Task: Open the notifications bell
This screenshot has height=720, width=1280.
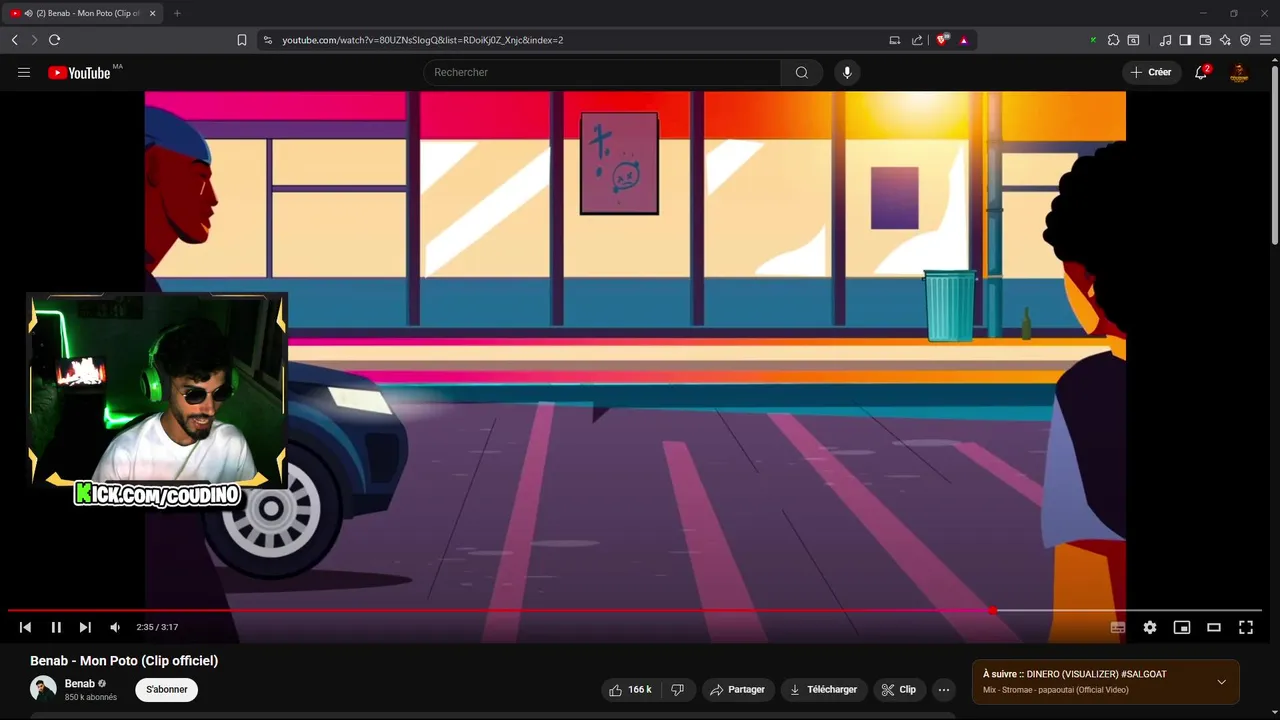Action: coord(1201,72)
